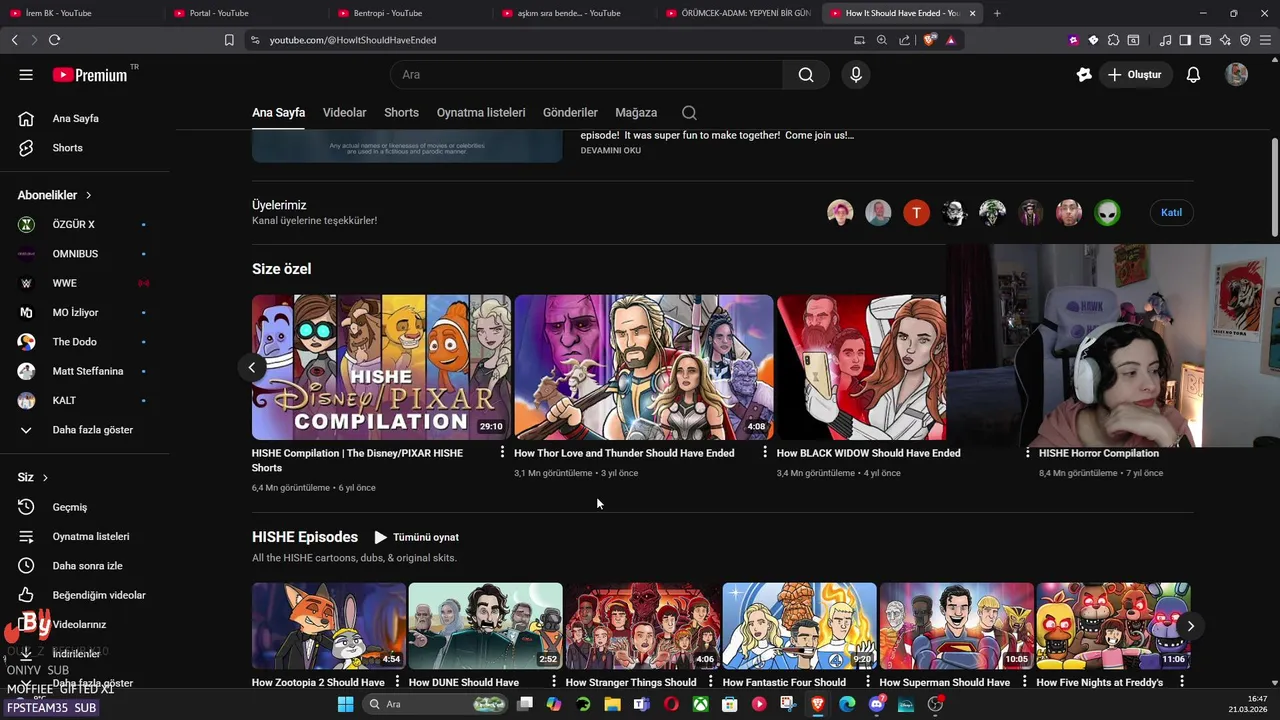Click the Brave shields lion icon

(929, 40)
